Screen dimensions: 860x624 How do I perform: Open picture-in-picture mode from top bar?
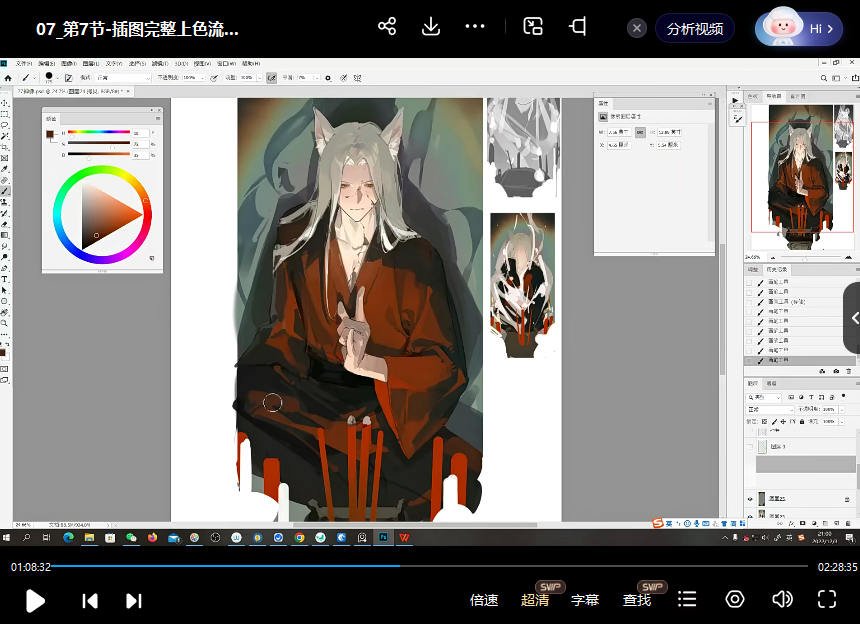(533, 27)
